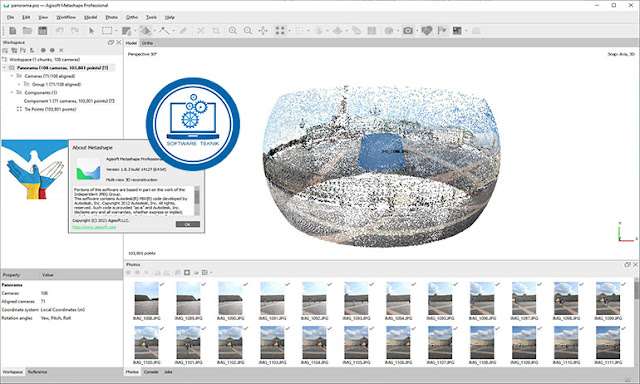Collapse the Components tree folder

point(12,93)
